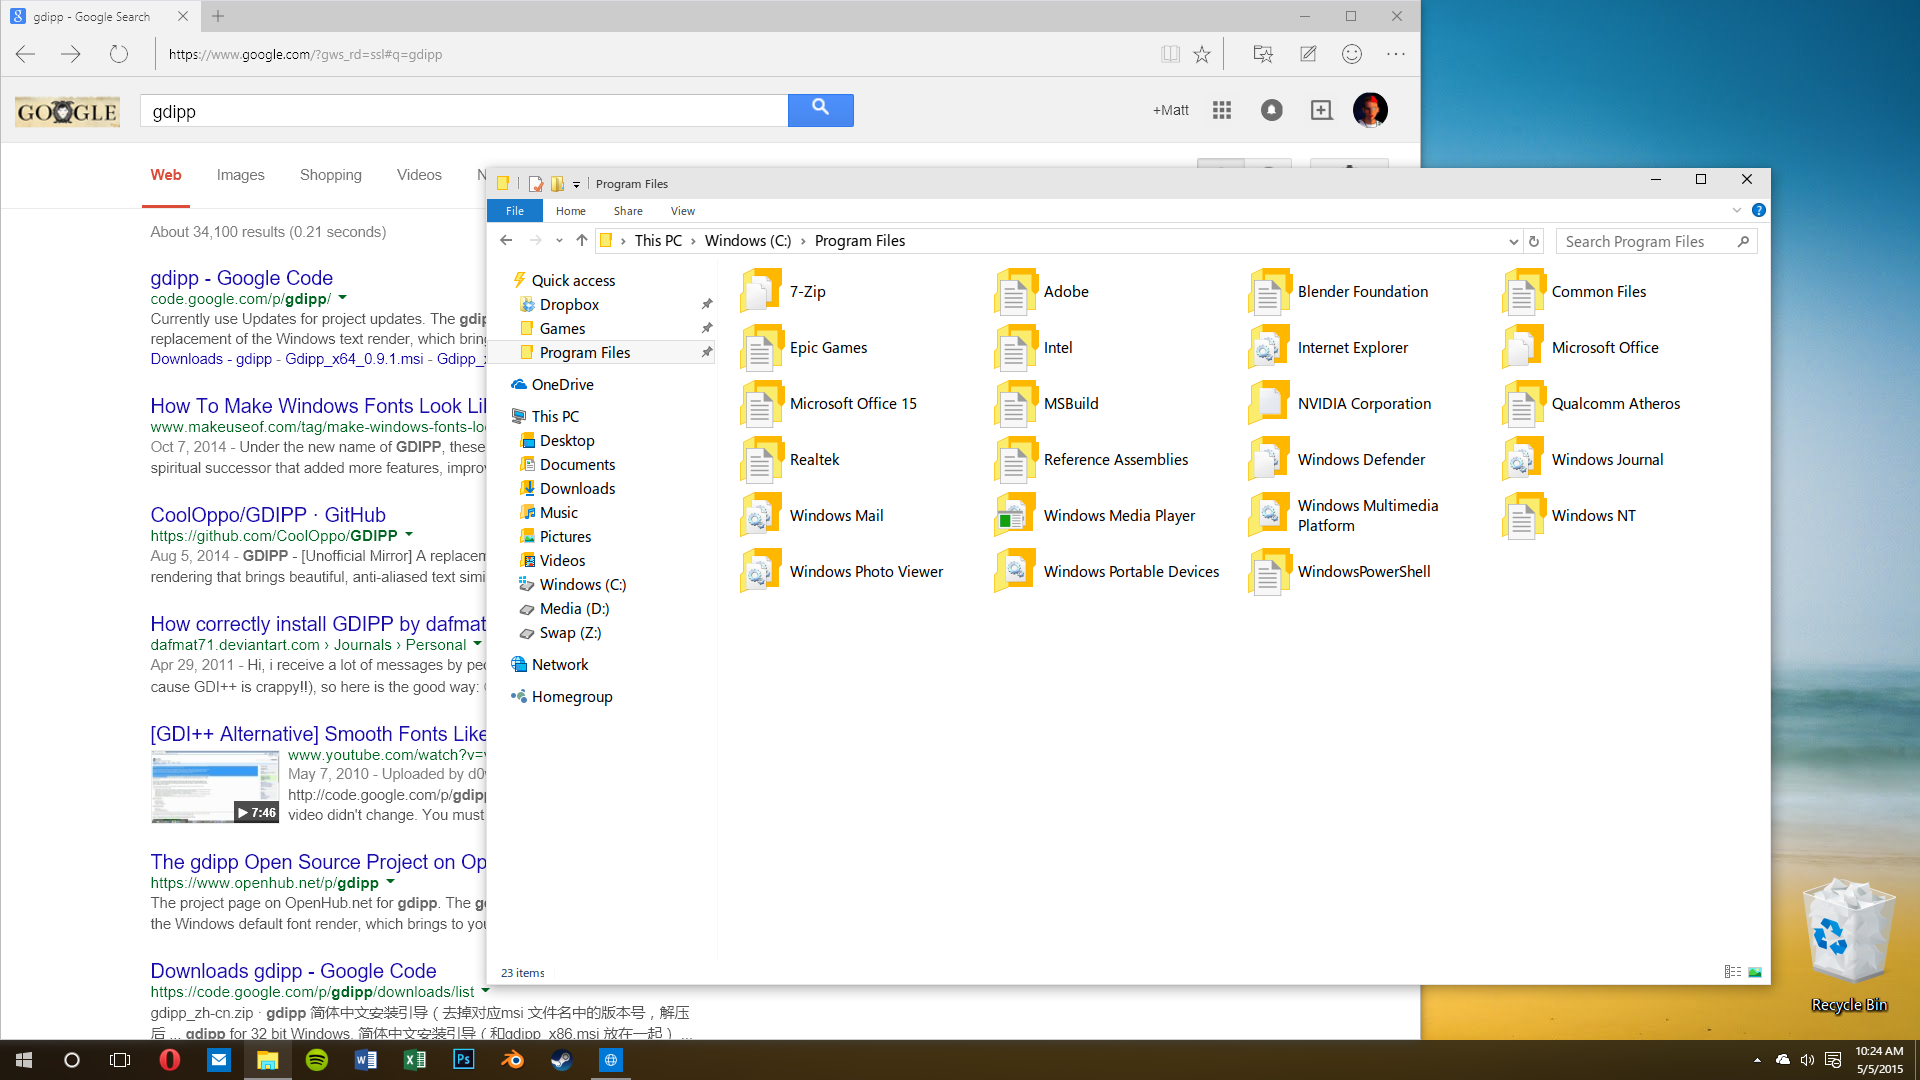Refresh the page in Edge browser
The height and width of the screenshot is (1080, 1920).
click(x=119, y=54)
